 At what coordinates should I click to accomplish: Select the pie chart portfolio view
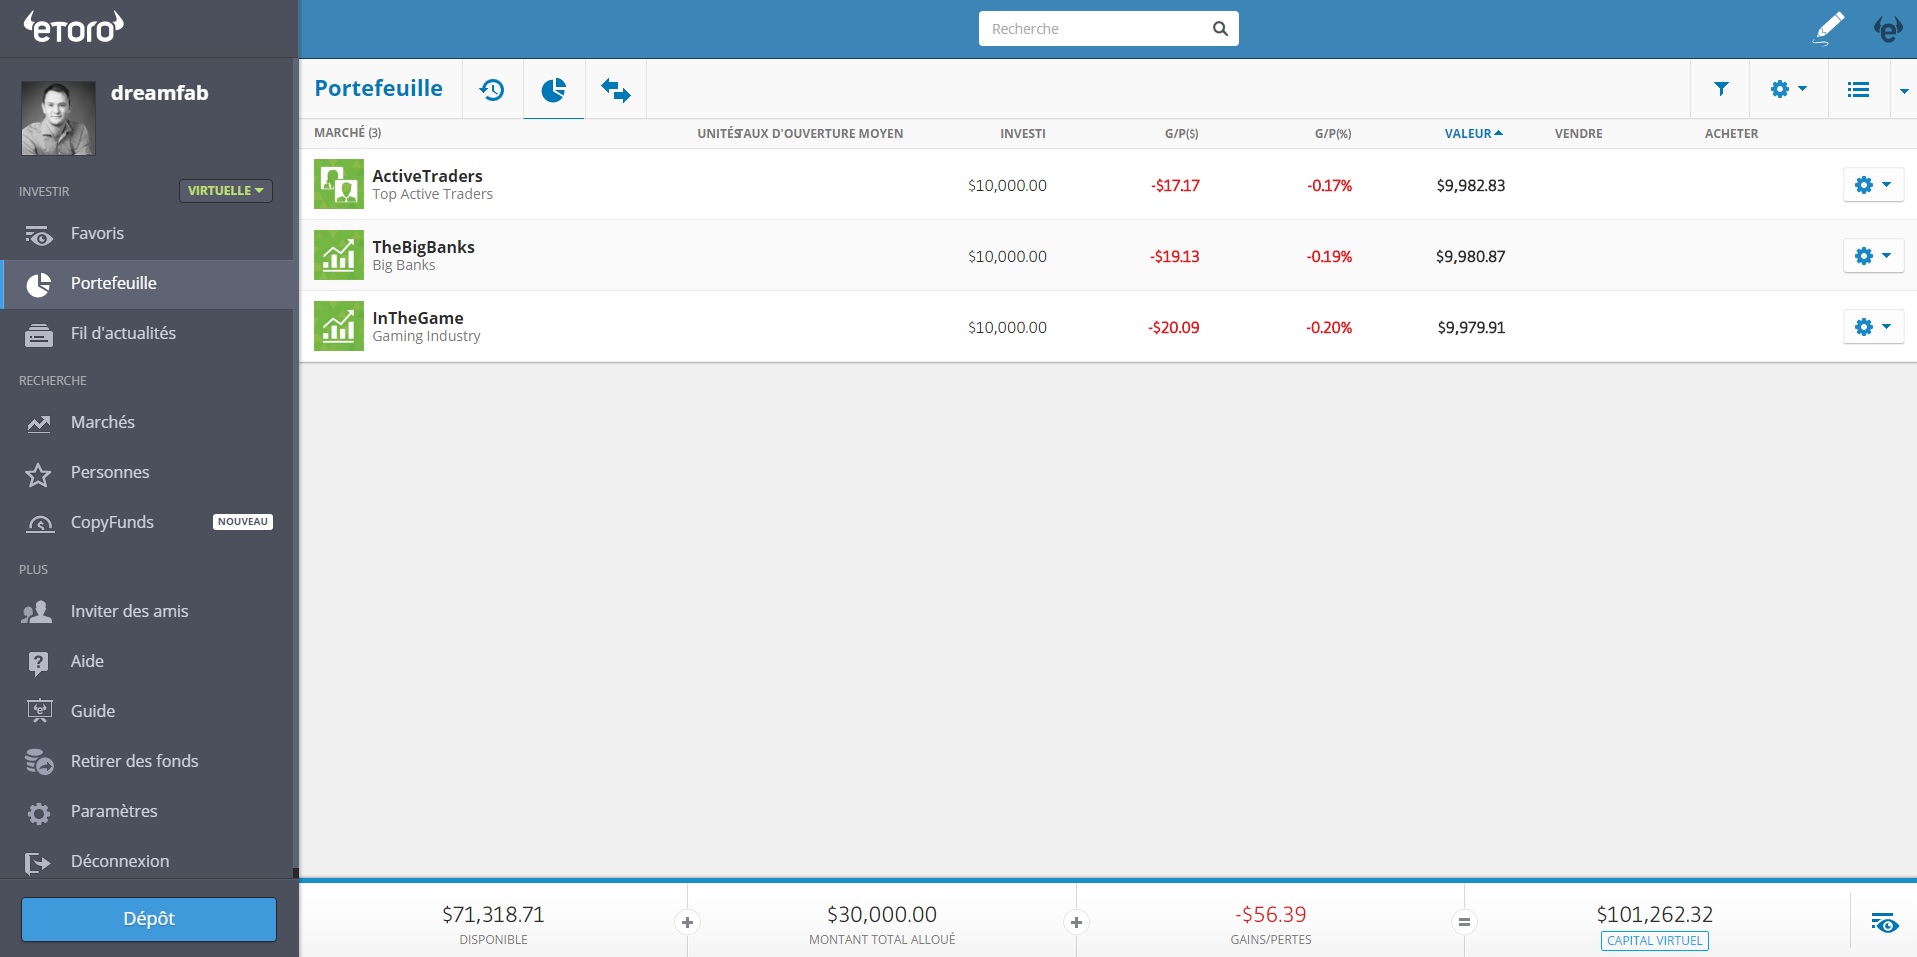554,90
